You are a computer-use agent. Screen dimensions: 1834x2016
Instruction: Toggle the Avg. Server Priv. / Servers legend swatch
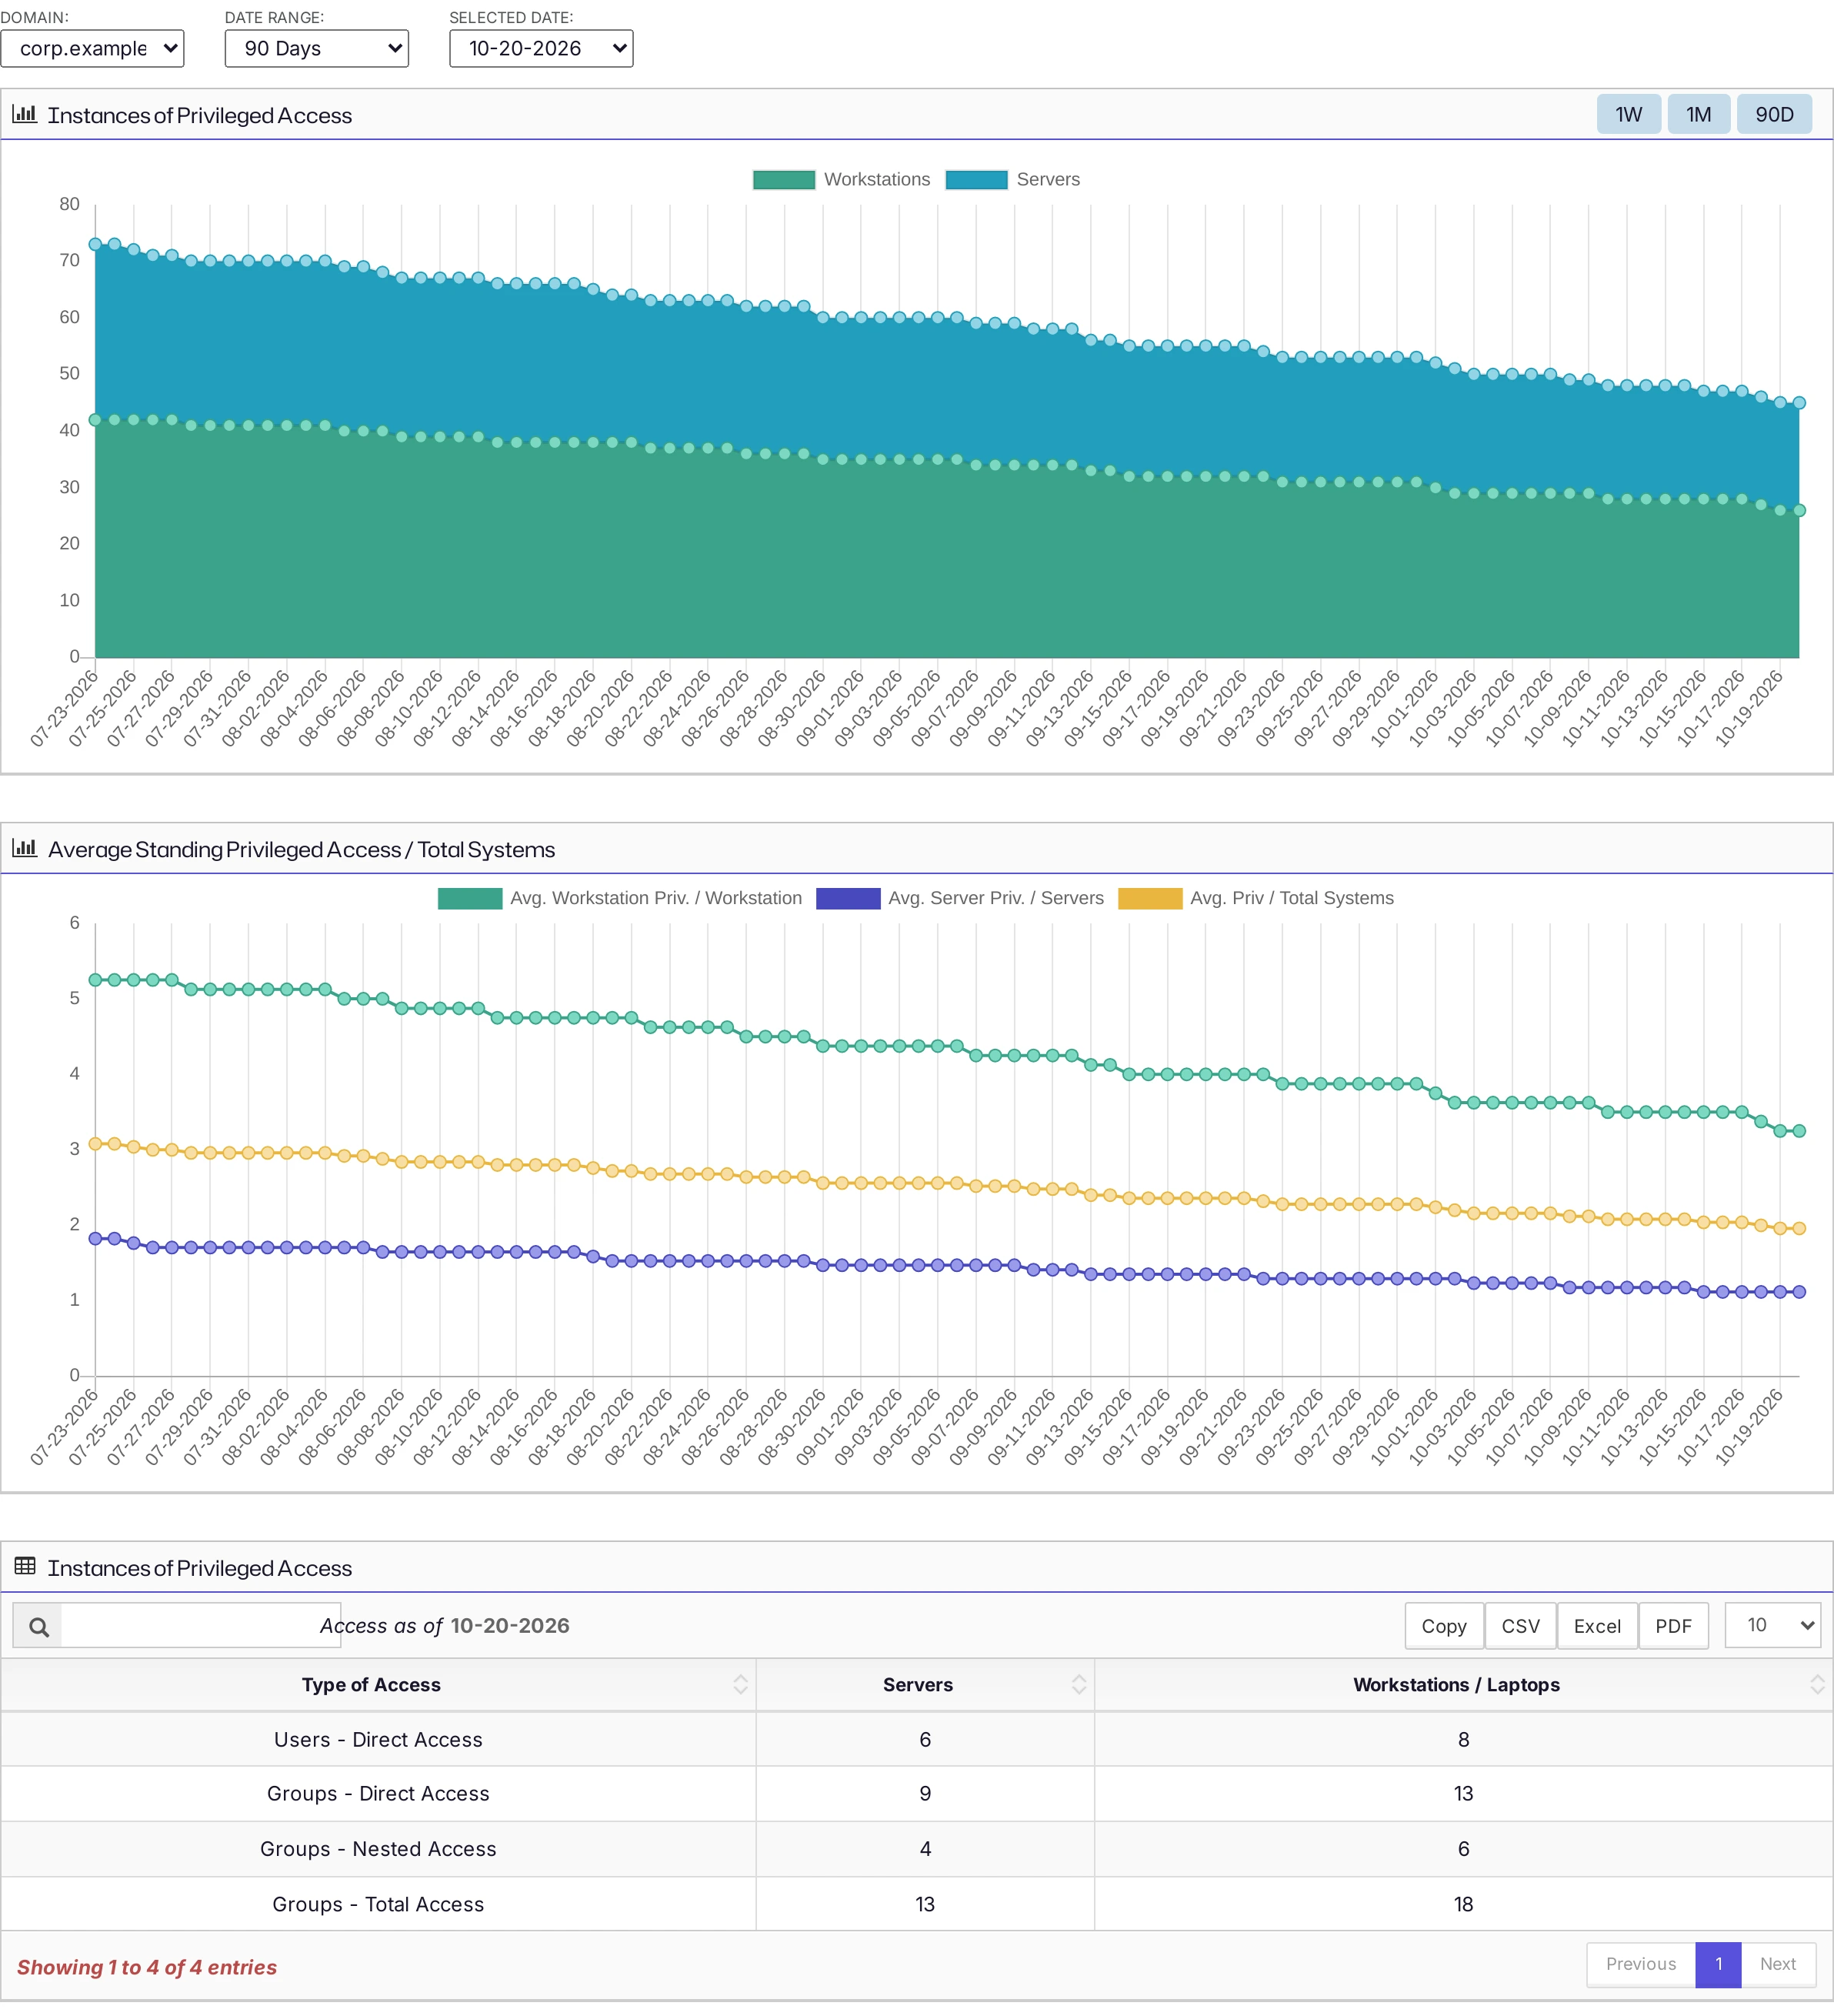(x=848, y=898)
